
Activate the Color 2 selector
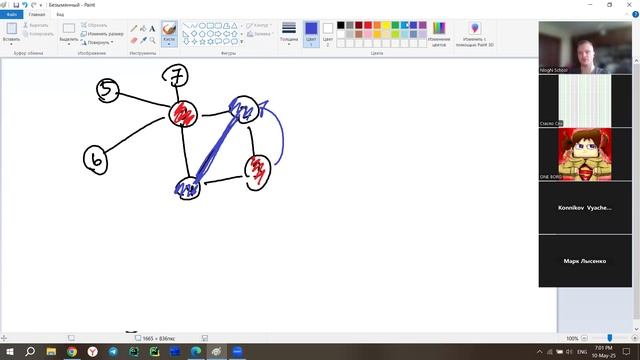328,34
